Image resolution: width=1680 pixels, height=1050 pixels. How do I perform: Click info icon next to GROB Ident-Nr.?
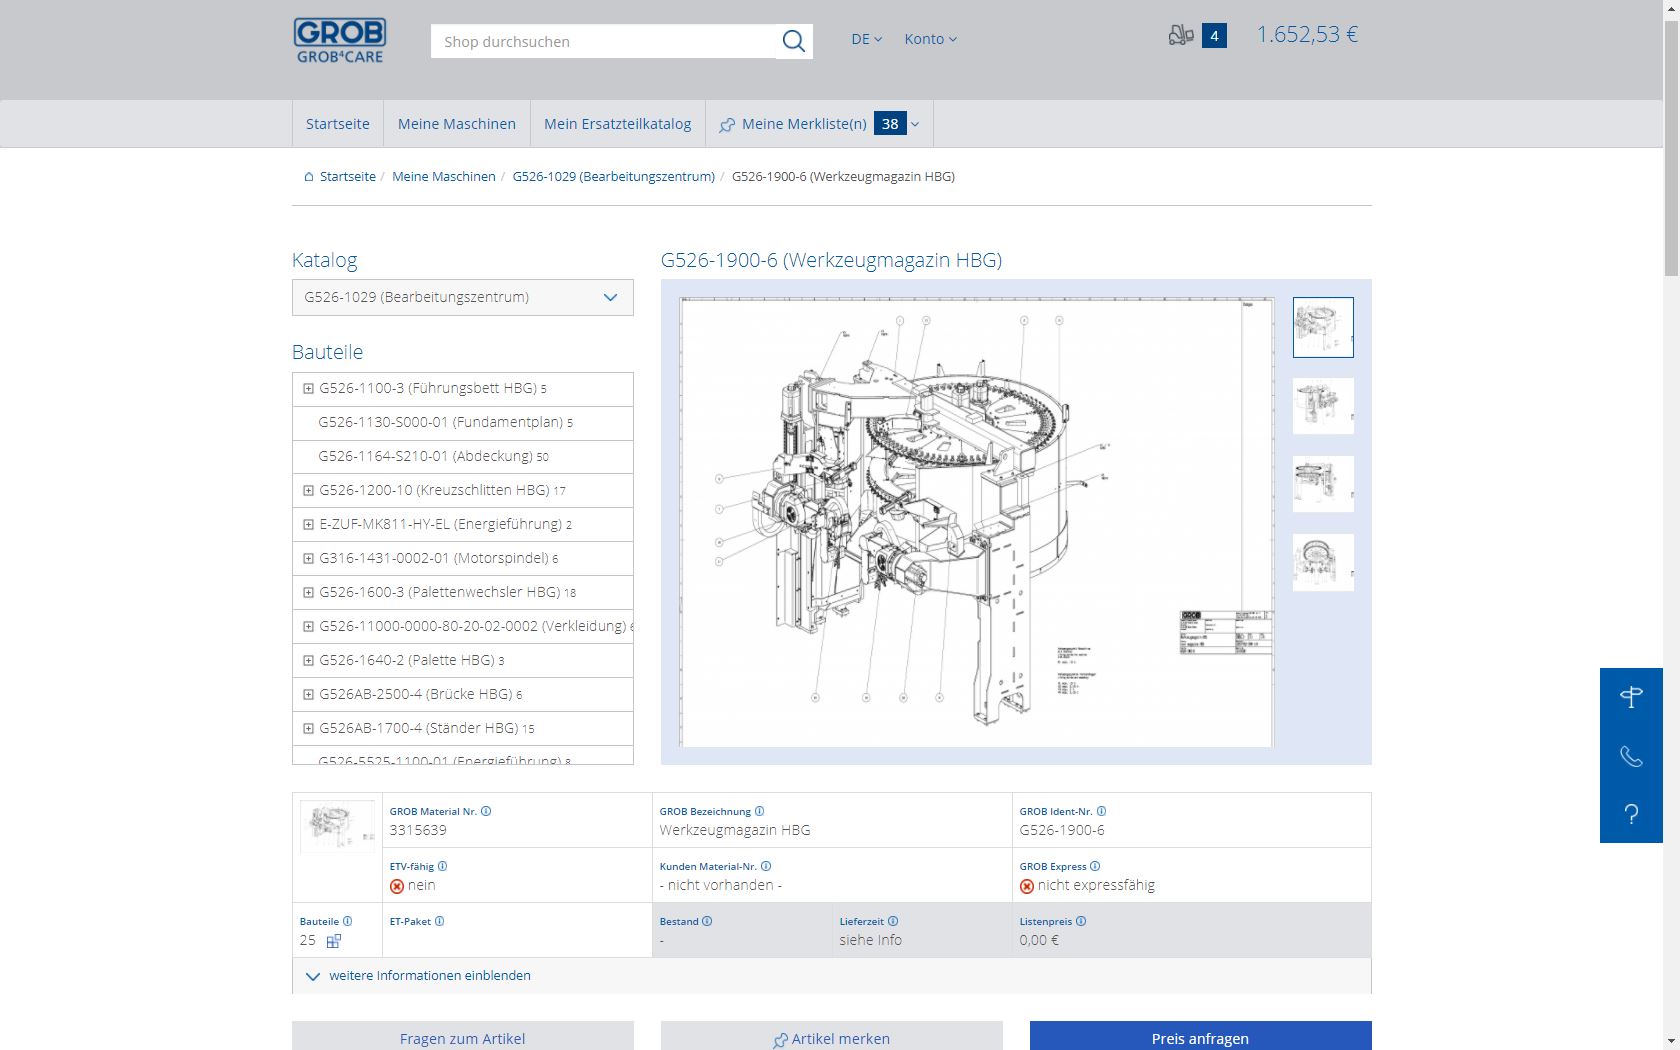1101,811
